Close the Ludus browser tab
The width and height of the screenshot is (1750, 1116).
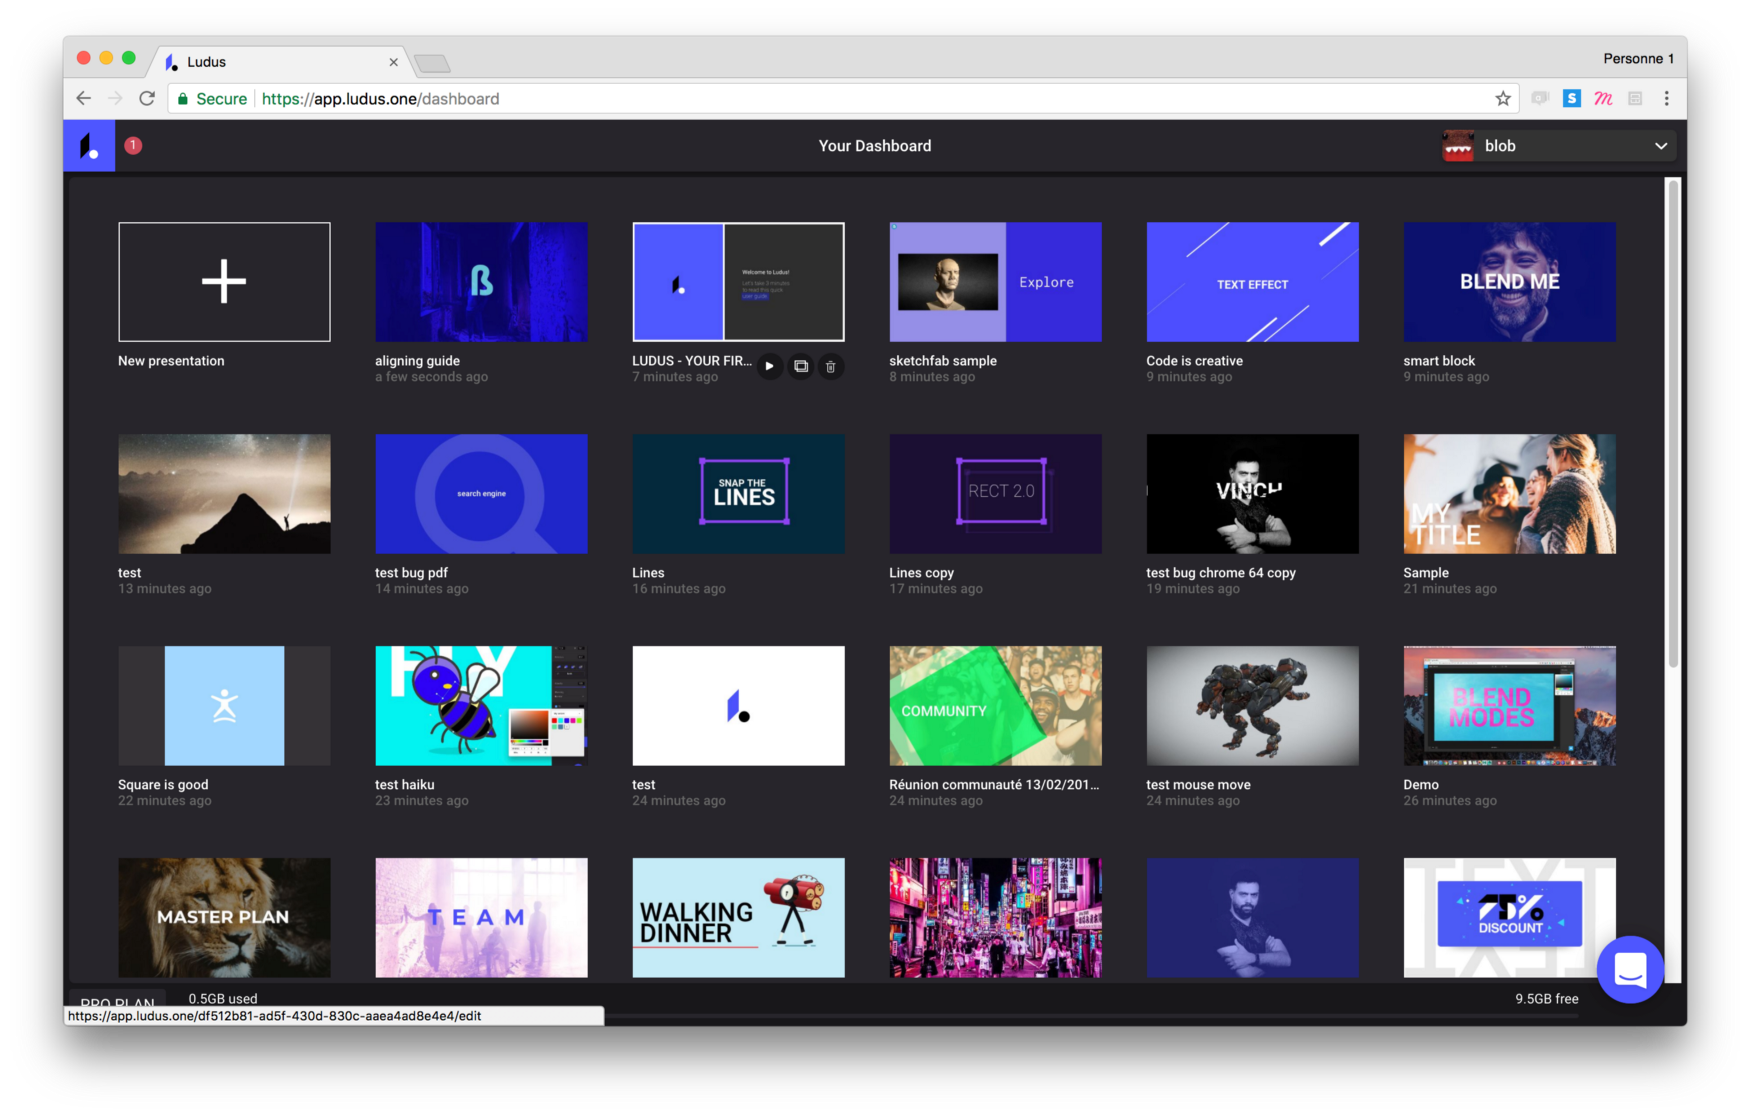point(393,62)
